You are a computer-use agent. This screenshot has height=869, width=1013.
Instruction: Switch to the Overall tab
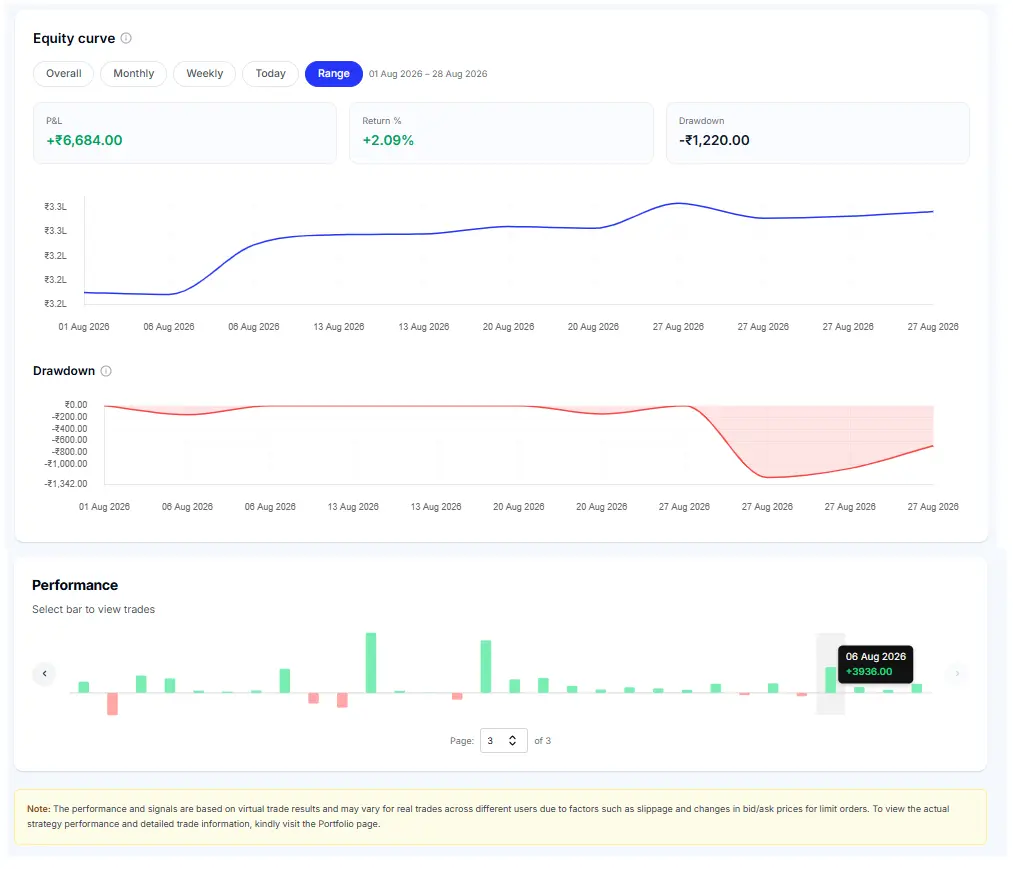[63, 74]
